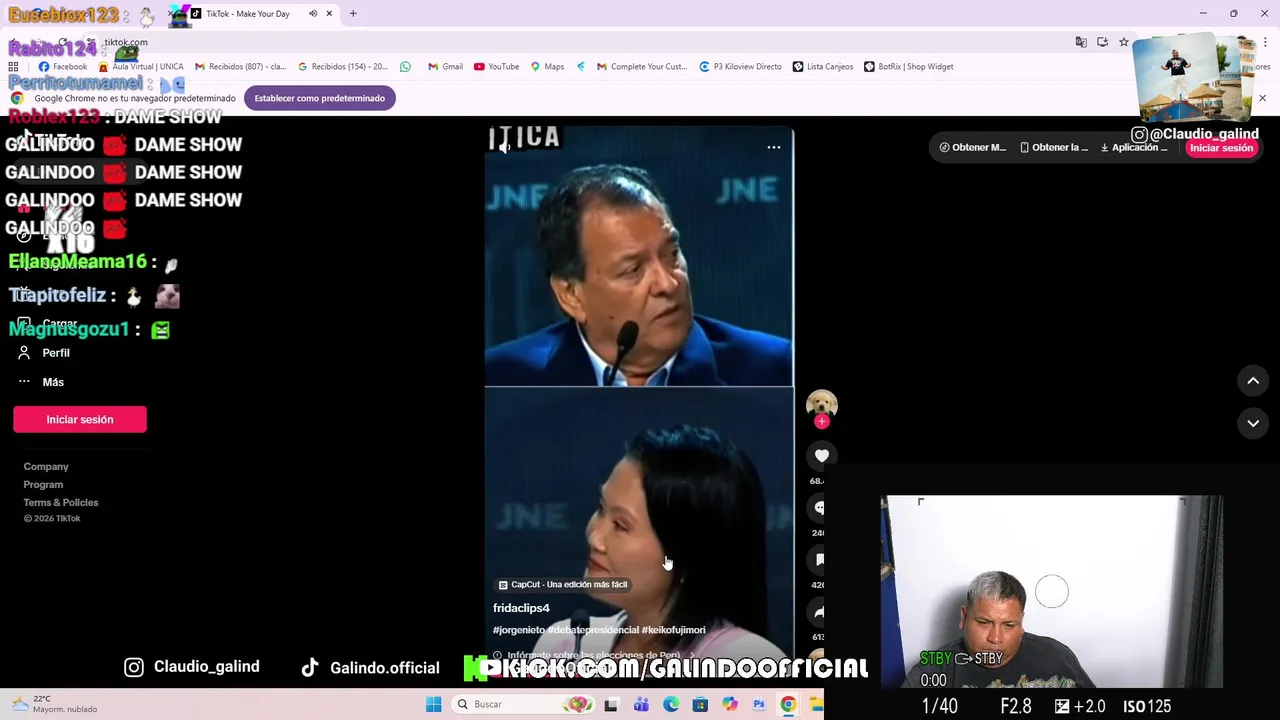
Task: Click the install app icon in address bar
Action: (1102, 42)
